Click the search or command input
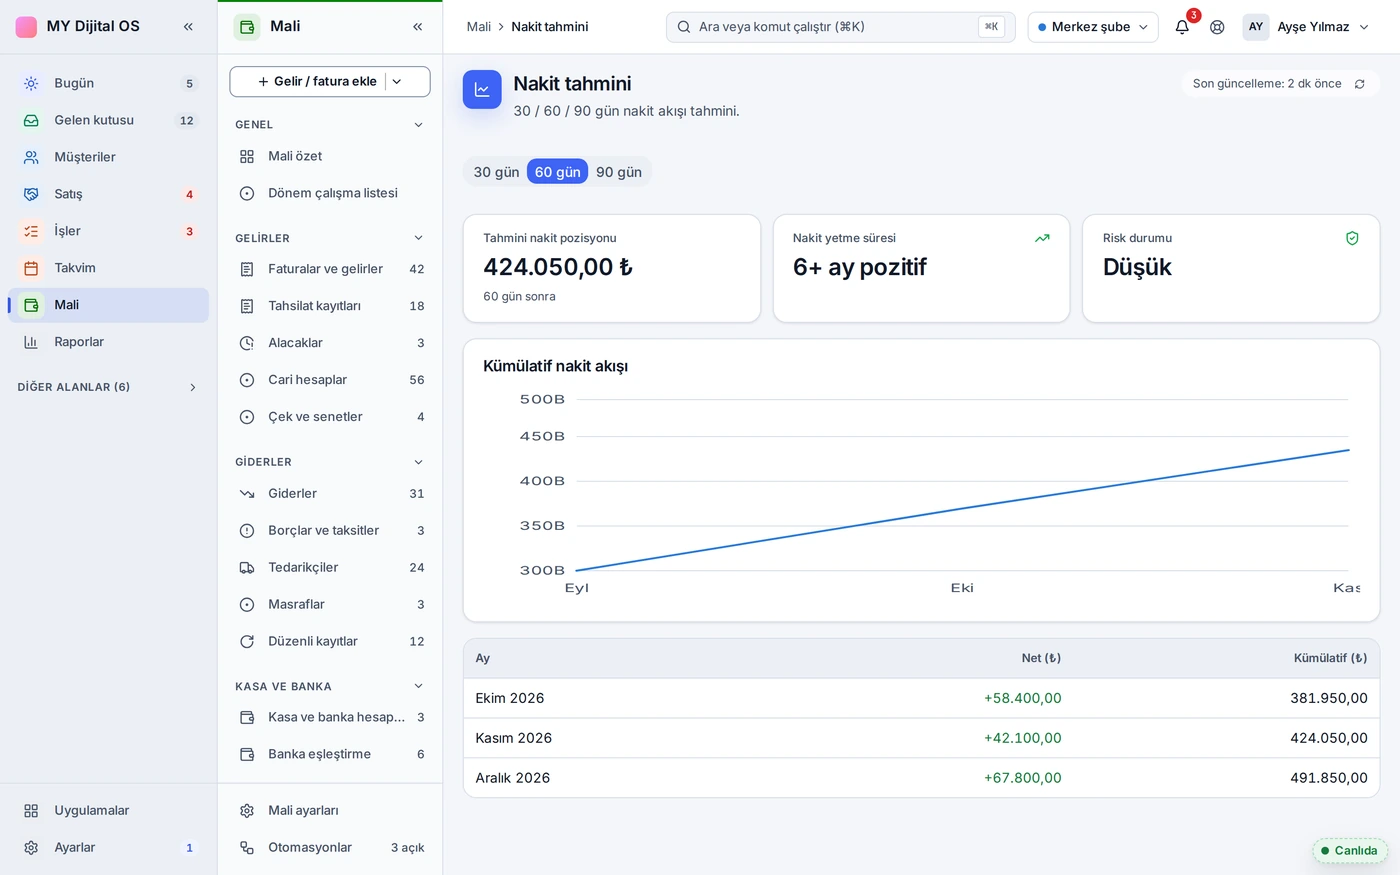Viewport: 1400px width, 875px height. click(840, 27)
